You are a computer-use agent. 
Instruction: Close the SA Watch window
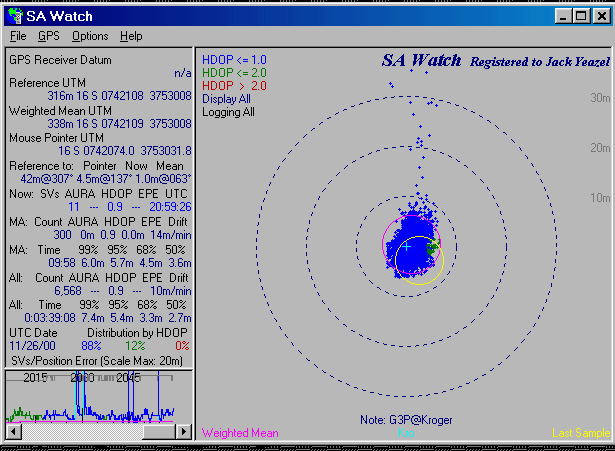click(598, 16)
